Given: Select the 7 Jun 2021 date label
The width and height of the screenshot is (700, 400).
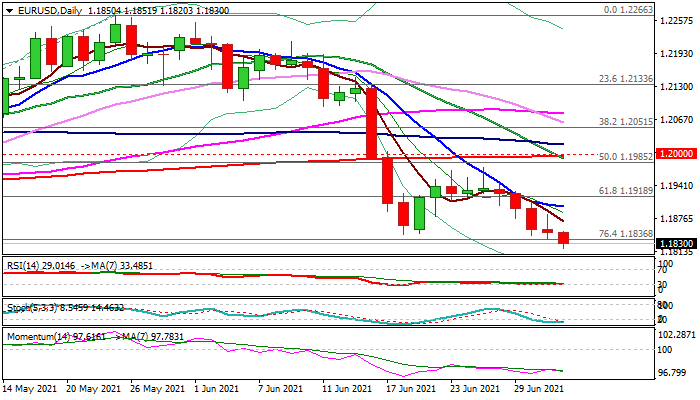Looking at the screenshot, I should coord(280,389).
